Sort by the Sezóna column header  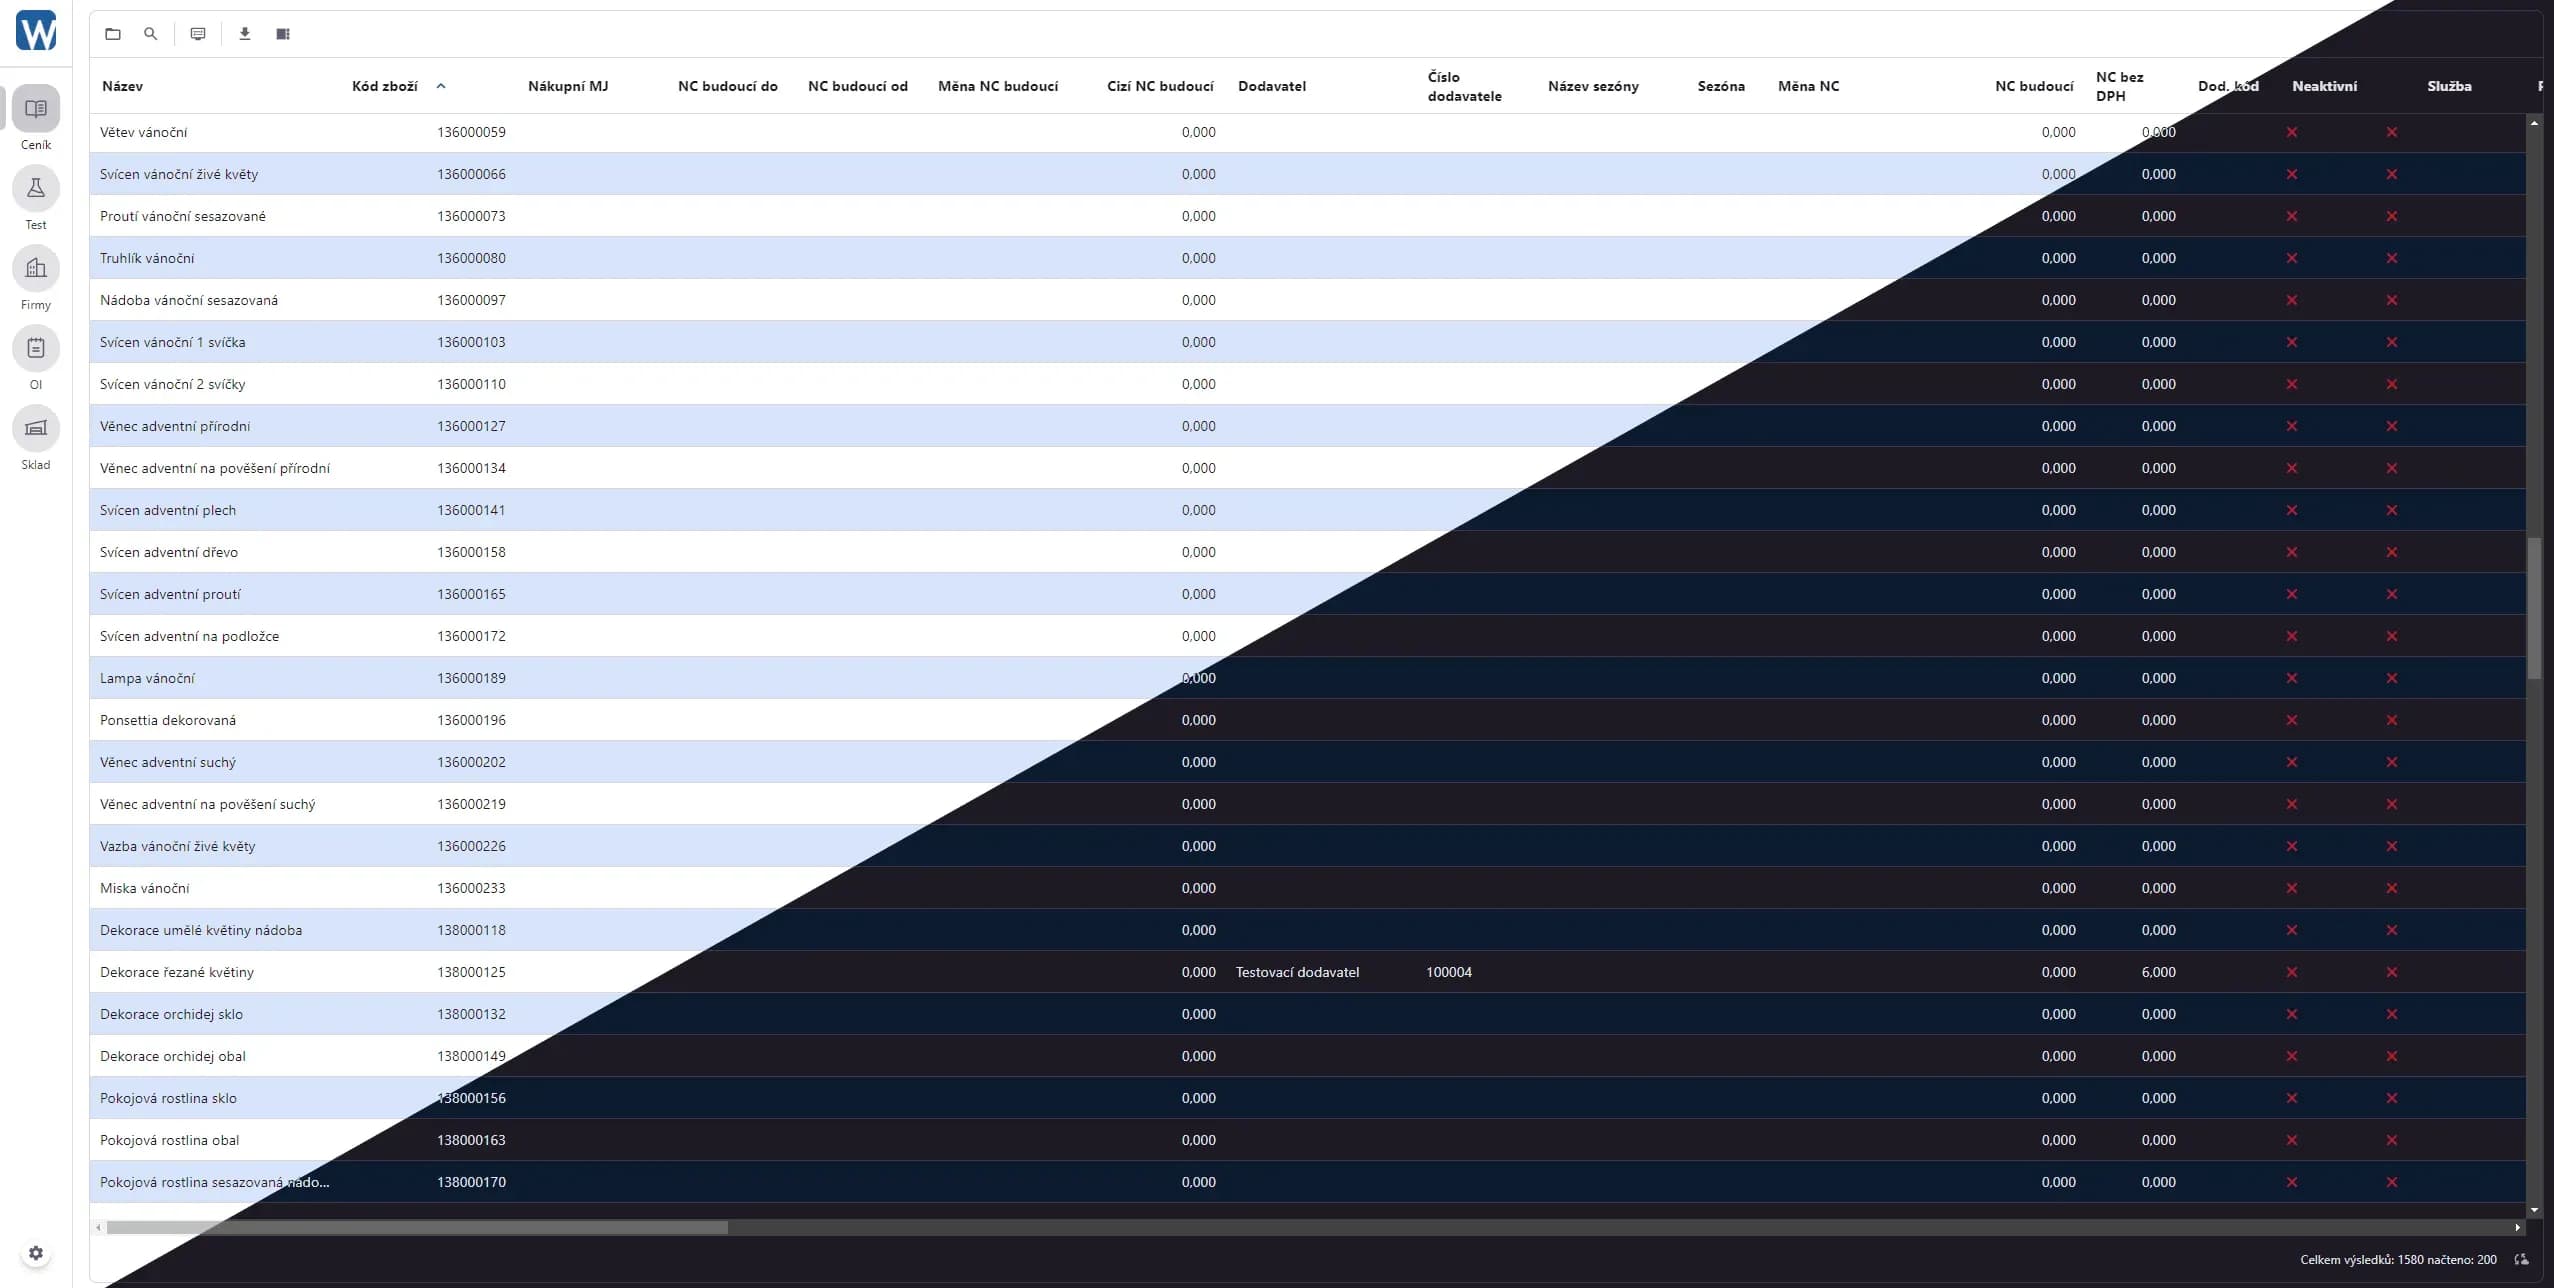(x=1721, y=86)
